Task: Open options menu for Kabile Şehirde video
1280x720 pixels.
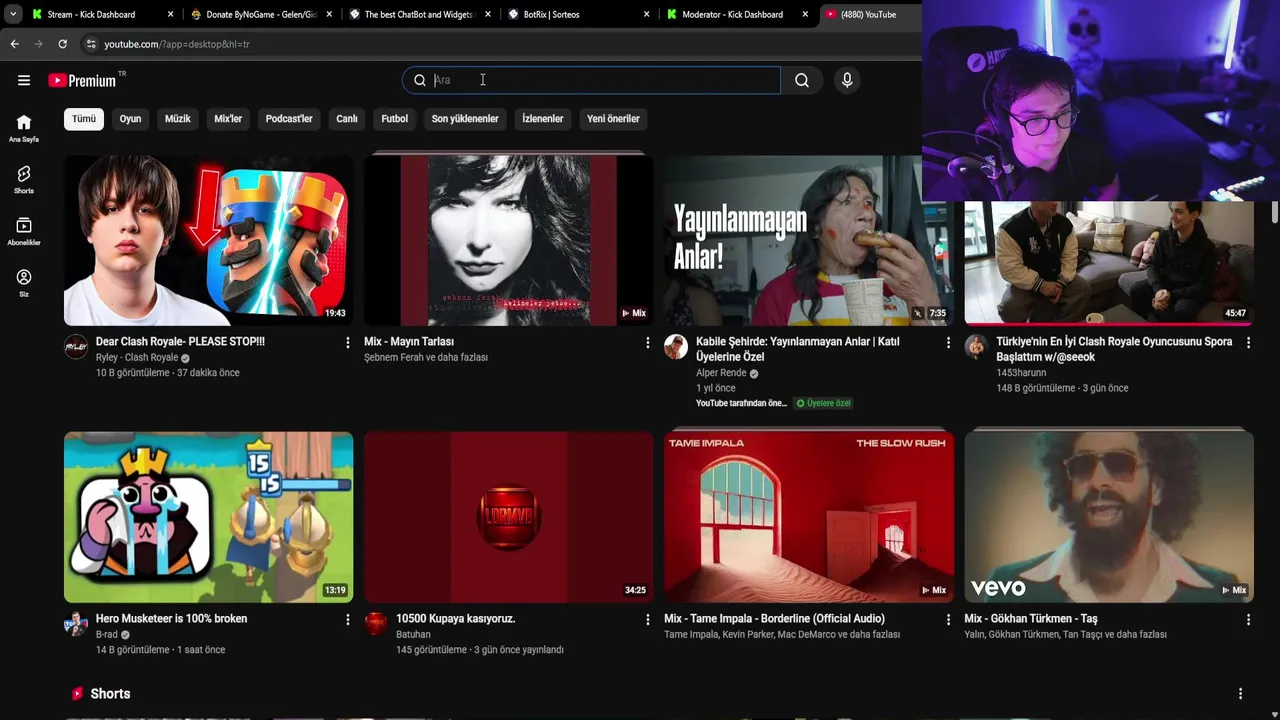Action: coord(948,342)
